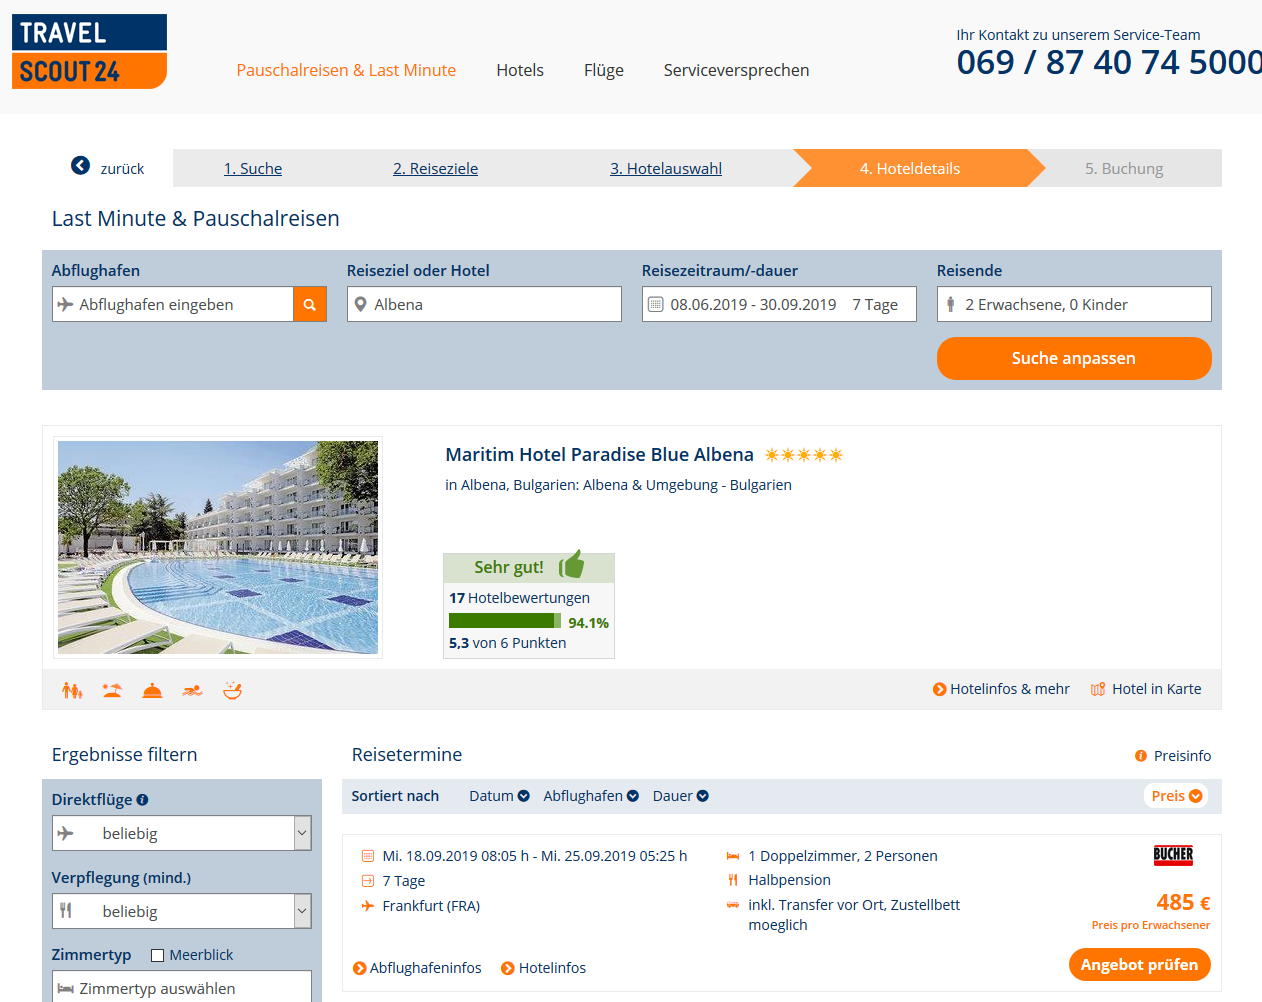Open the Preisinfo info icon
This screenshot has width=1262, height=1002.
tap(1141, 756)
